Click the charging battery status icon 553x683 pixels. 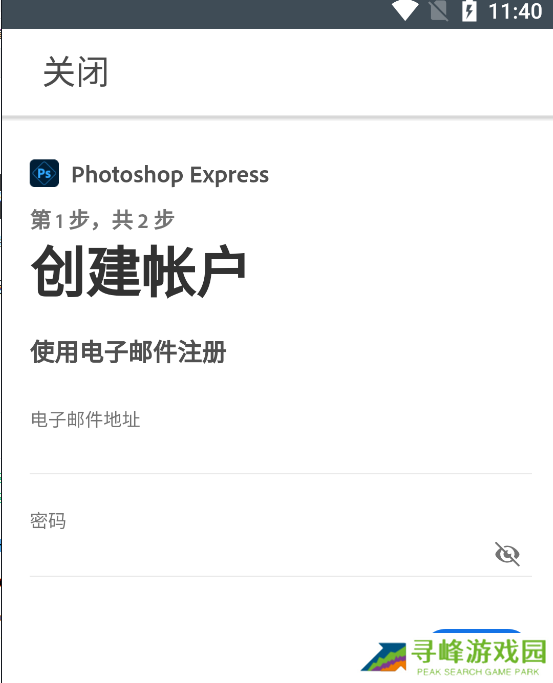click(x=469, y=11)
